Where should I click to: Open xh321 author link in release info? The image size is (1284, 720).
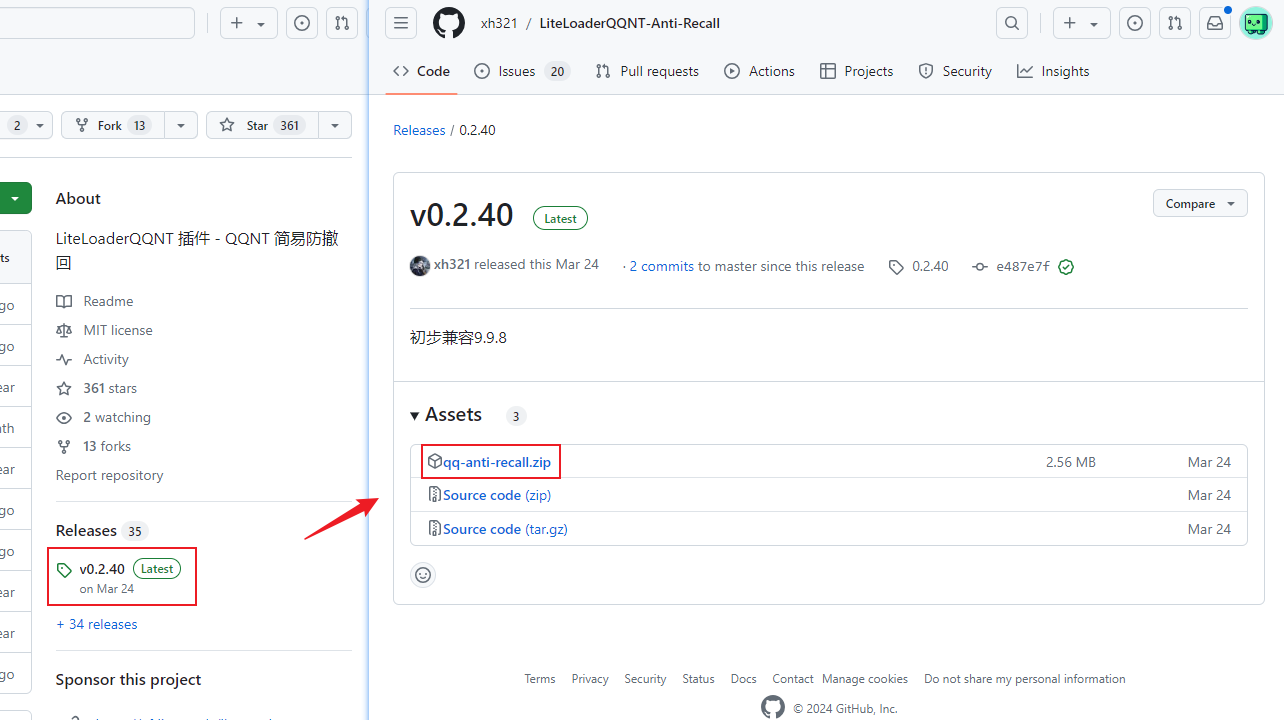point(452,265)
